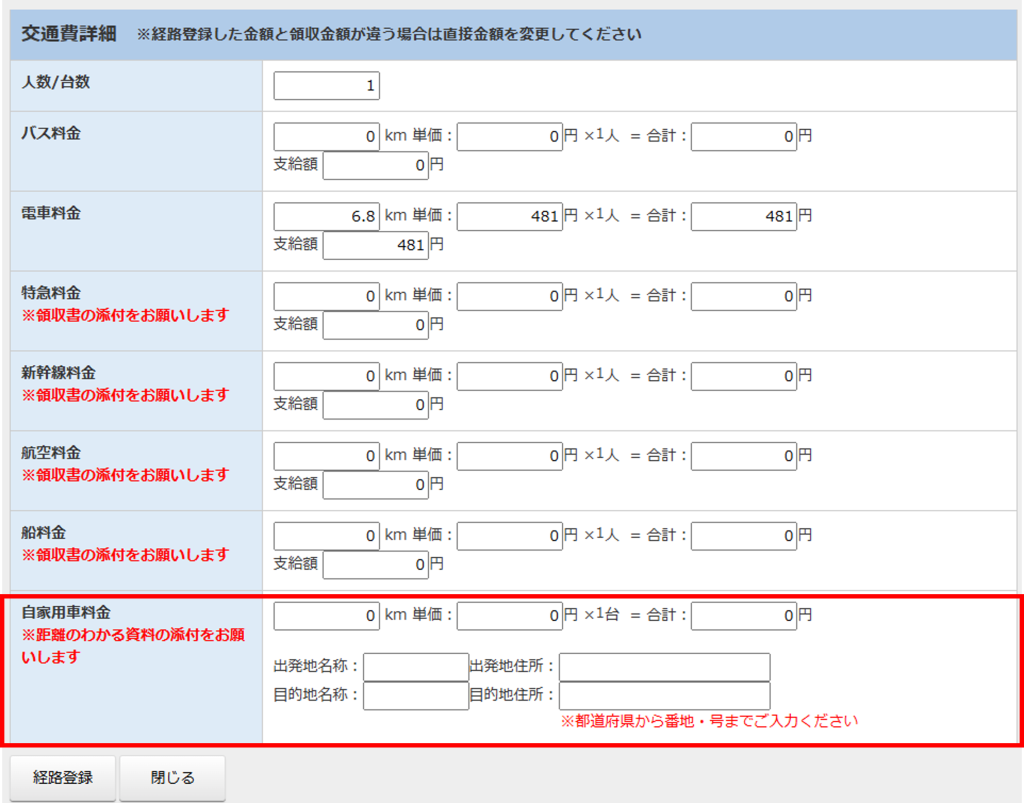Edit the 航空料金 支給額 field

tap(376, 484)
